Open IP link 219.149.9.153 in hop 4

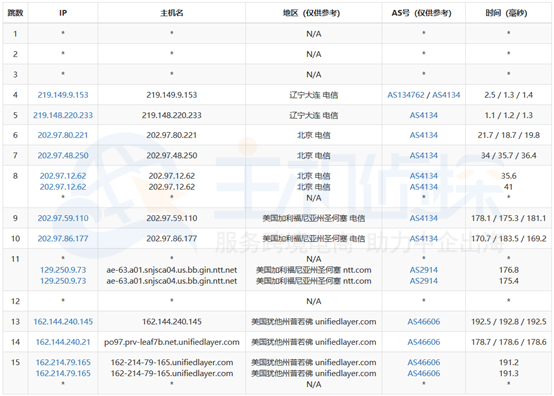click(x=63, y=95)
